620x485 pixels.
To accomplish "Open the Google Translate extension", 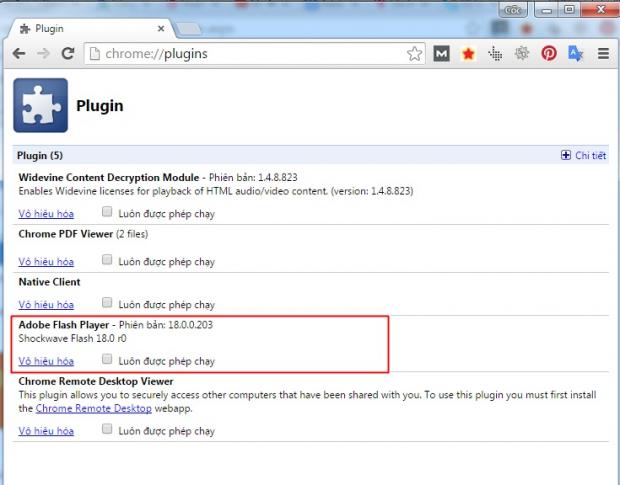I will coord(576,54).
